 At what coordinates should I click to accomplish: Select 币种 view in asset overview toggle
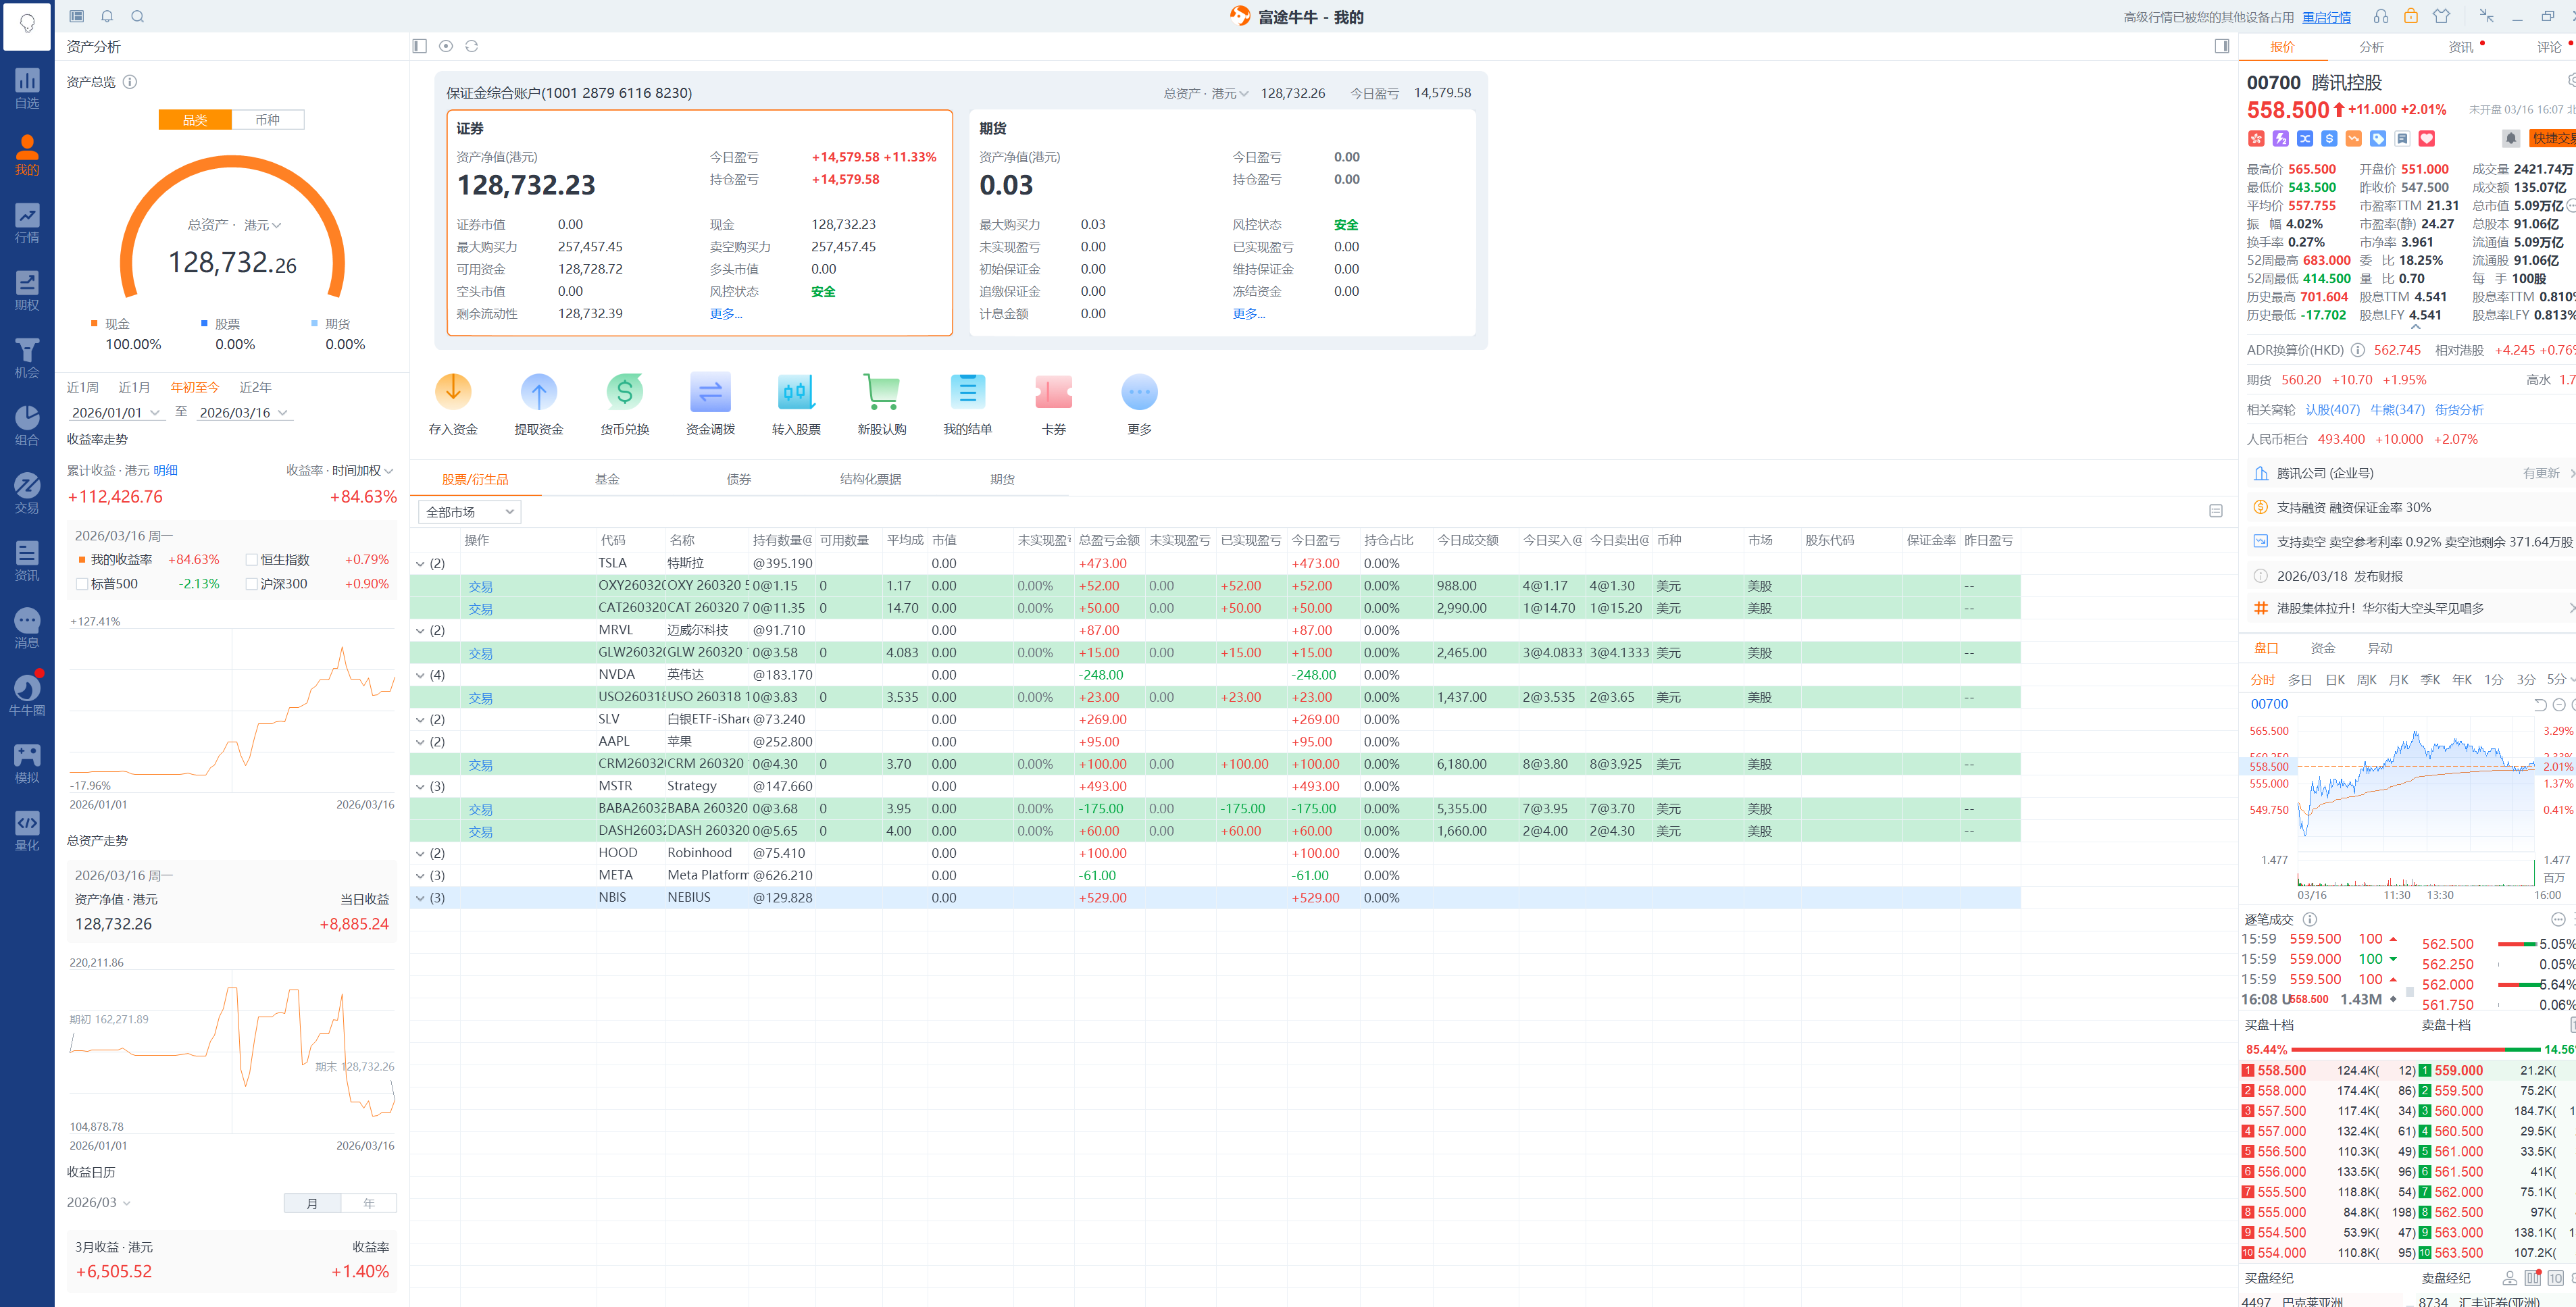point(267,120)
